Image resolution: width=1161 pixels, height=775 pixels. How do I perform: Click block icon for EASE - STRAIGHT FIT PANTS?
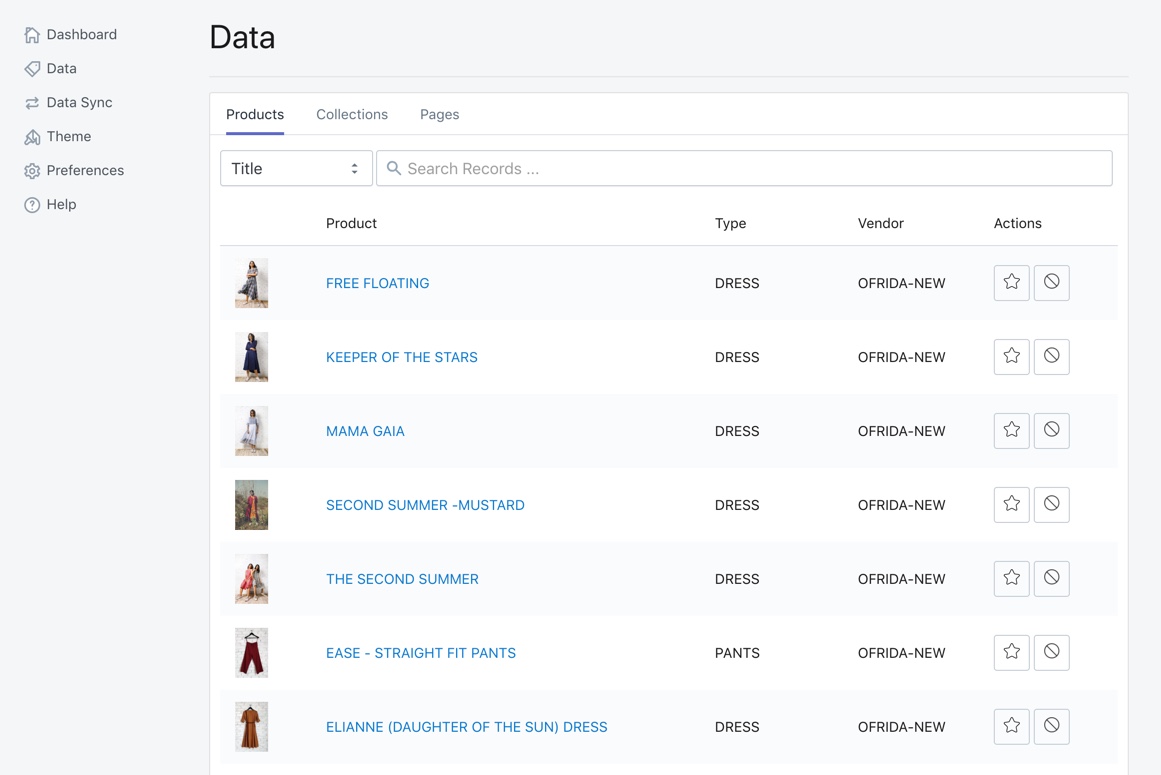coord(1051,653)
